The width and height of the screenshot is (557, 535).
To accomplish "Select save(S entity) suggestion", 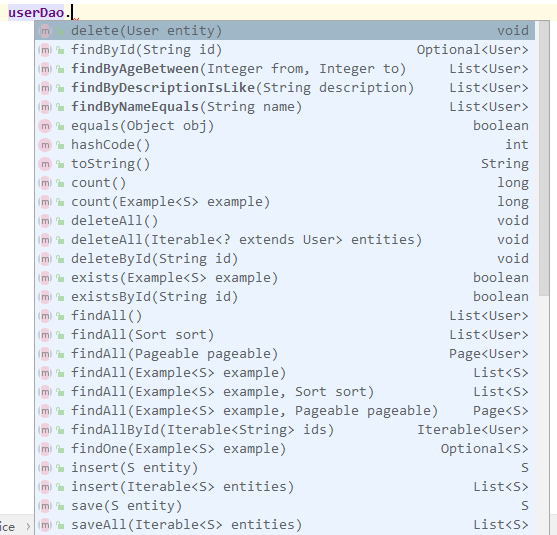I will pos(285,506).
